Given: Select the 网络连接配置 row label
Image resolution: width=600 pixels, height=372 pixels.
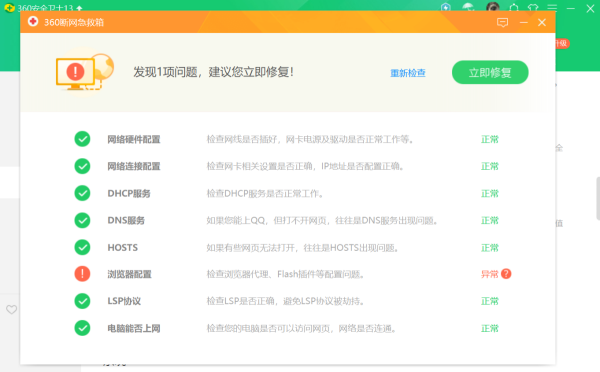Looking at the screenshot, I should pyautogui.click(x=134, y=166).
